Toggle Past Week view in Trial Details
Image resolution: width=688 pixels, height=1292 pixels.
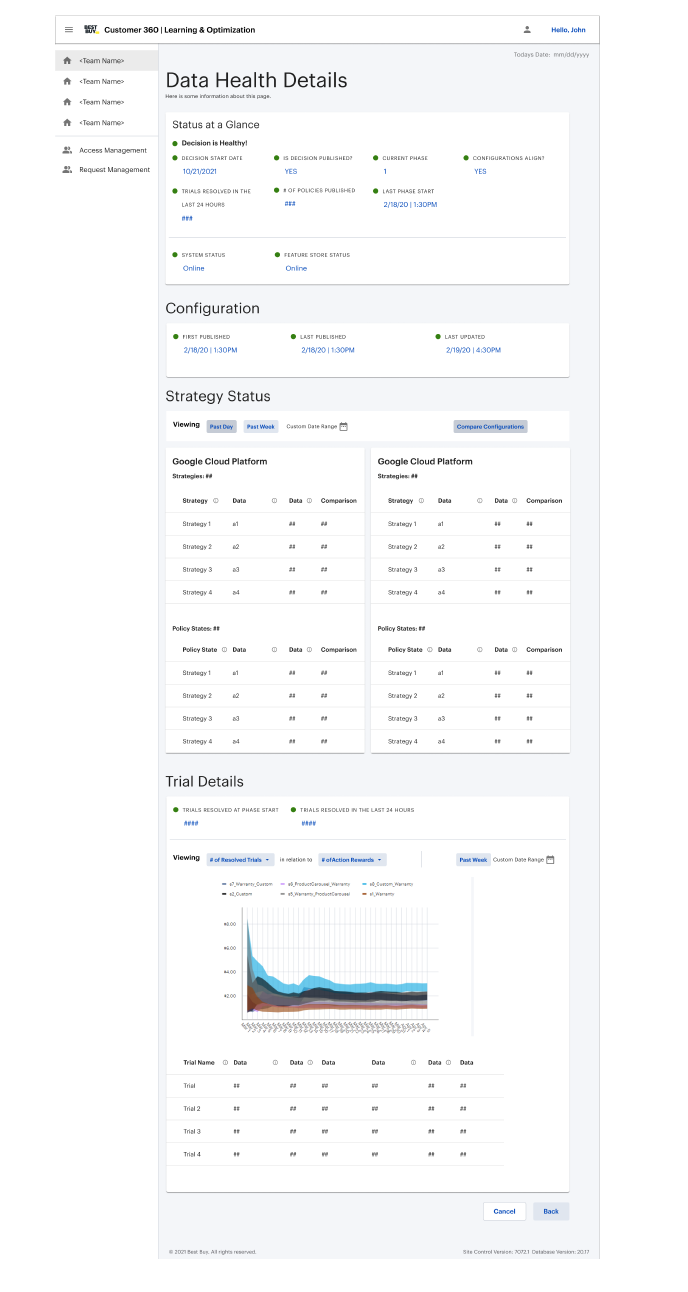coord(473,860)
